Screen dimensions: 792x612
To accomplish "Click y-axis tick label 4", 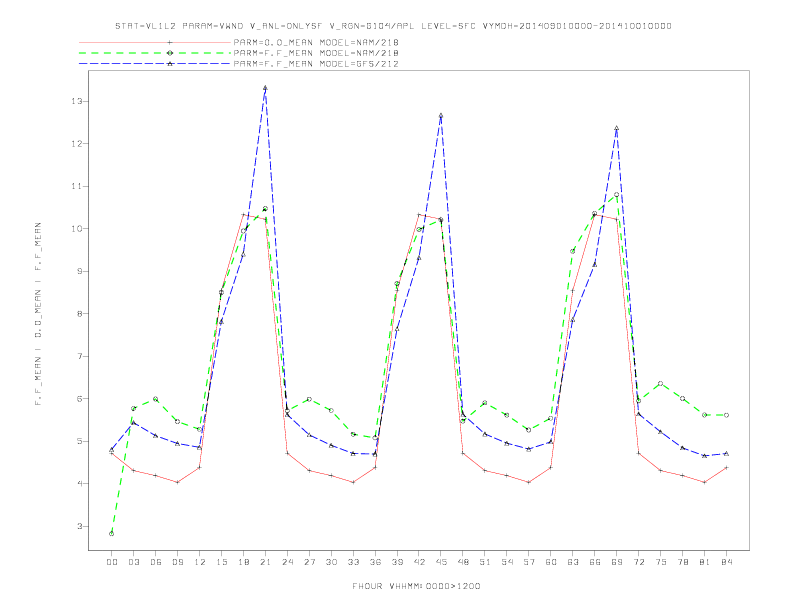I will click(x=79, y=484).
